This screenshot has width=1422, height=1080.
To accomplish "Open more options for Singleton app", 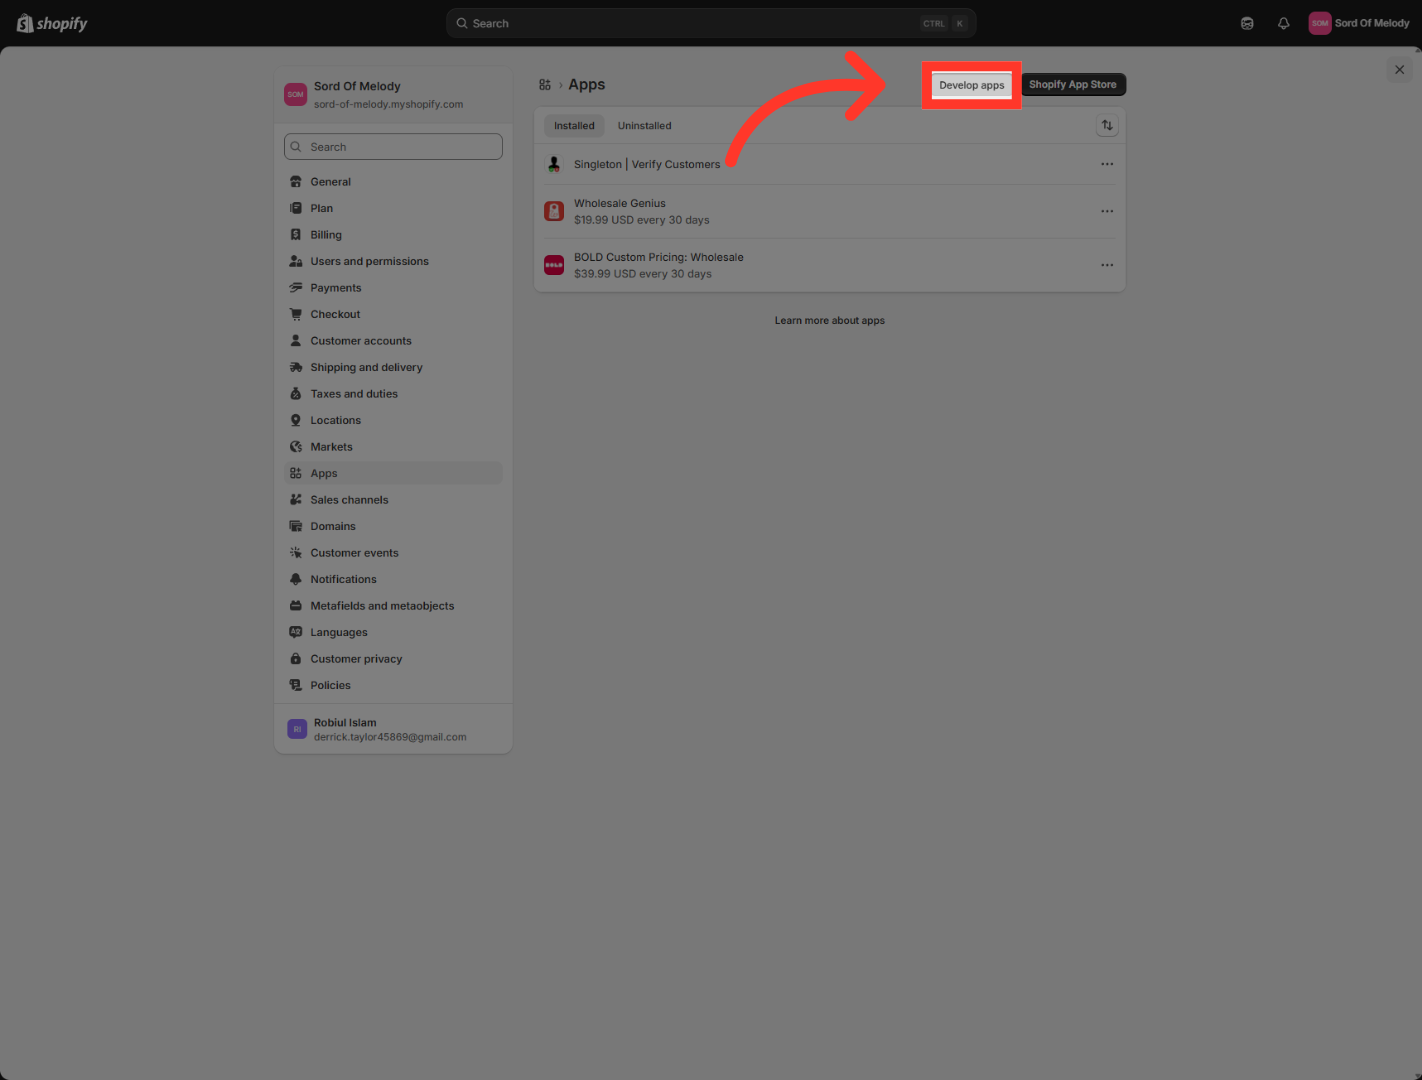I will (1107, 164).
